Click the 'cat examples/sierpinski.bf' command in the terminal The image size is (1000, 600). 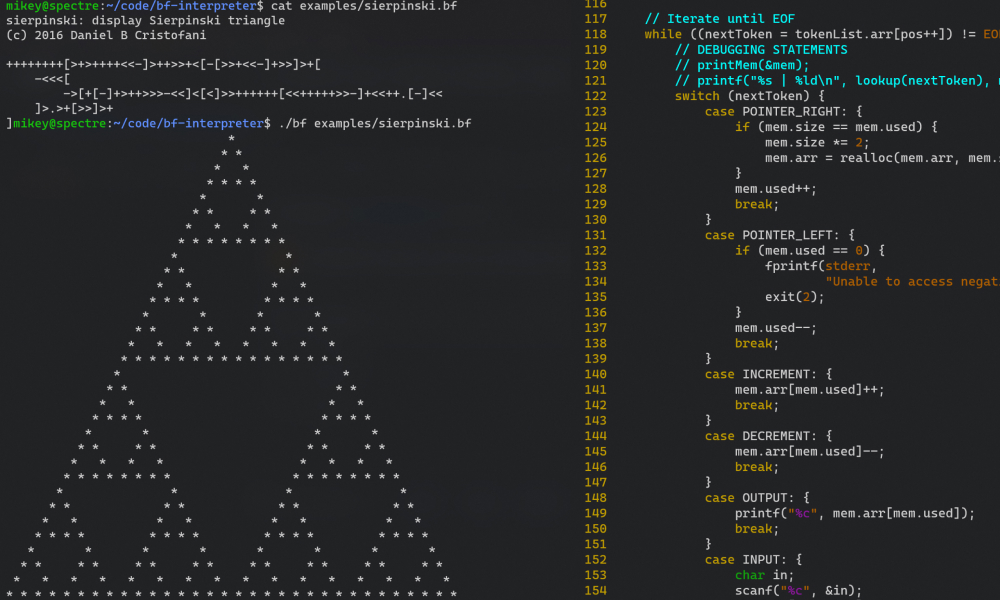364,6
